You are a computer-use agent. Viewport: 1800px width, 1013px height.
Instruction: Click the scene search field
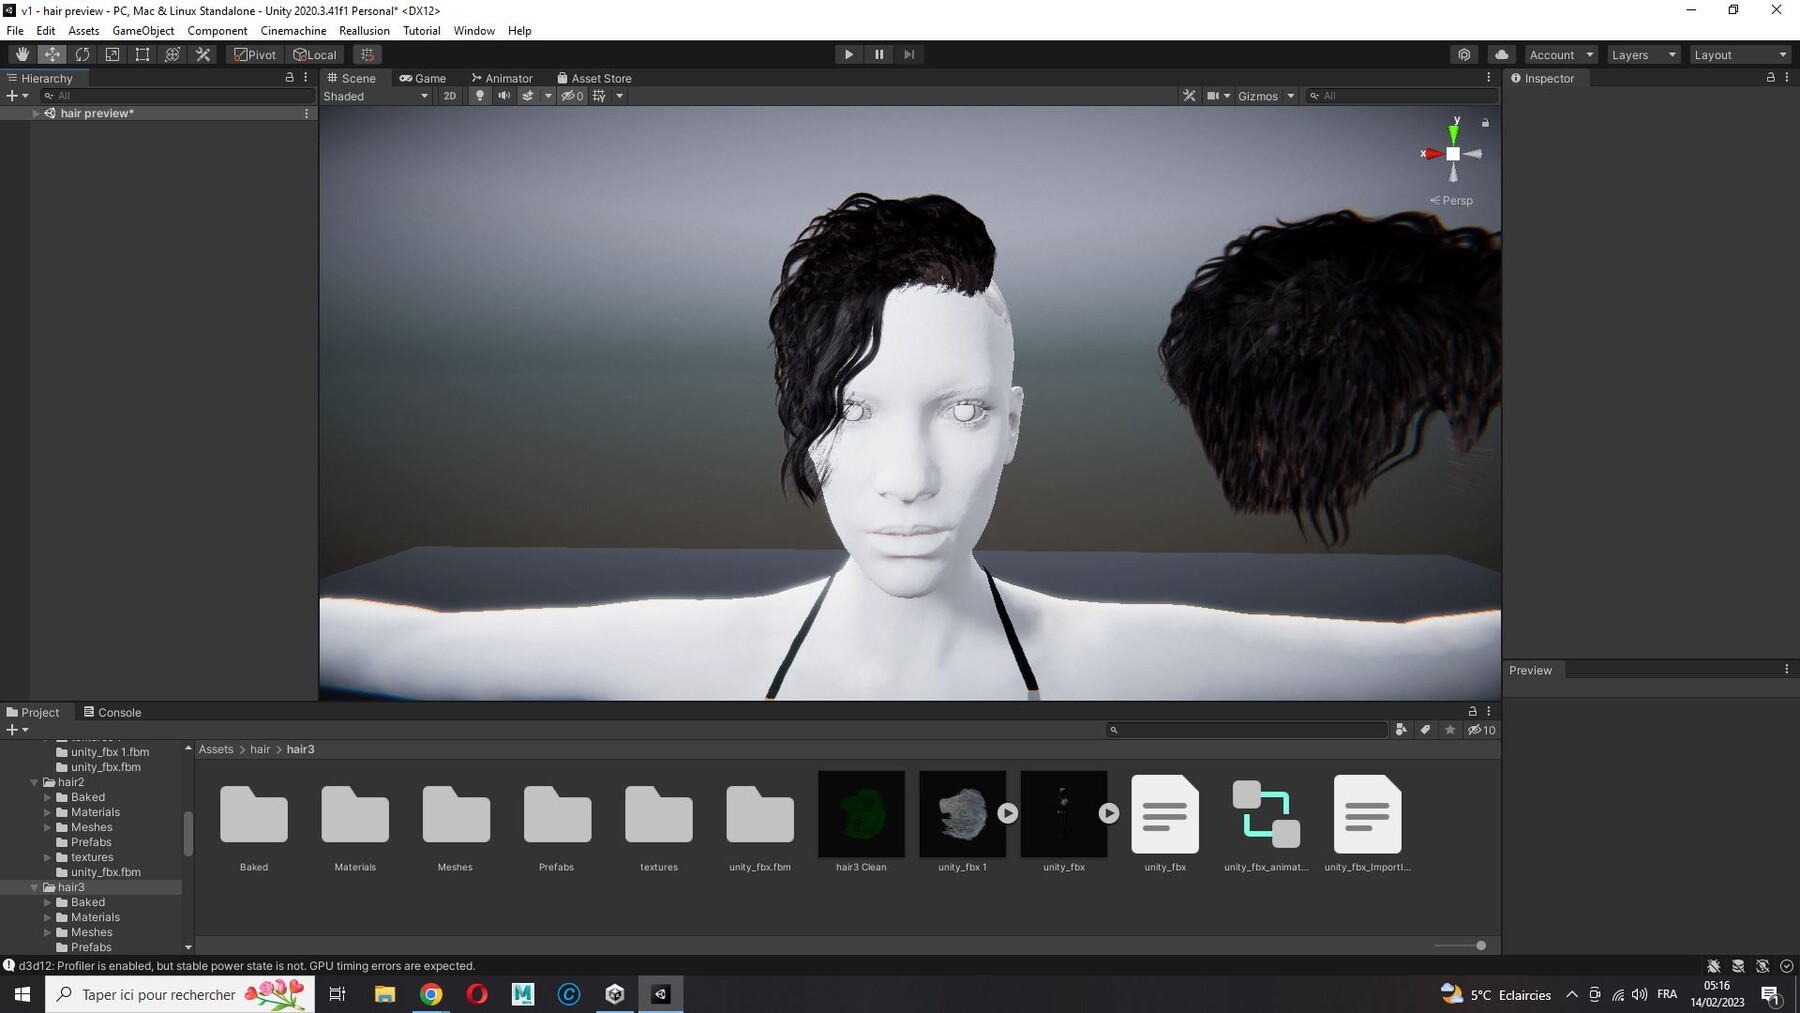(1402, 96)
